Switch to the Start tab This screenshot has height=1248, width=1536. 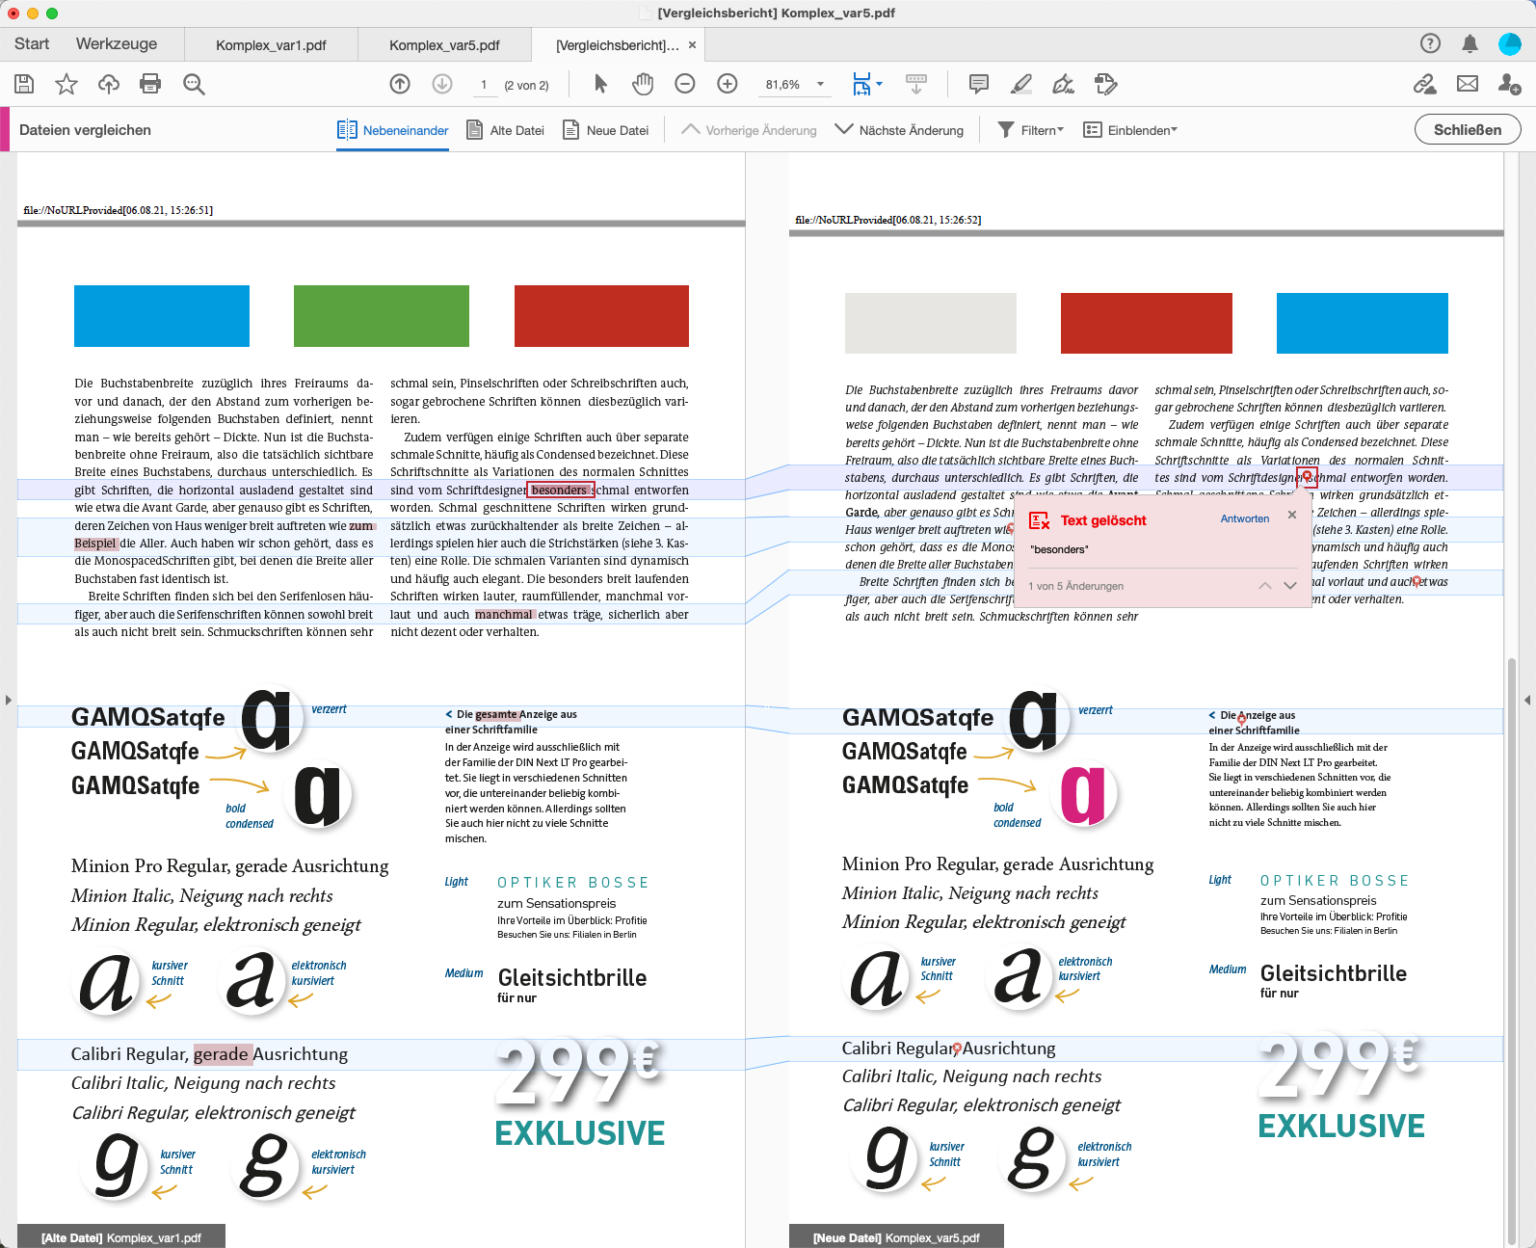(32, 44)
